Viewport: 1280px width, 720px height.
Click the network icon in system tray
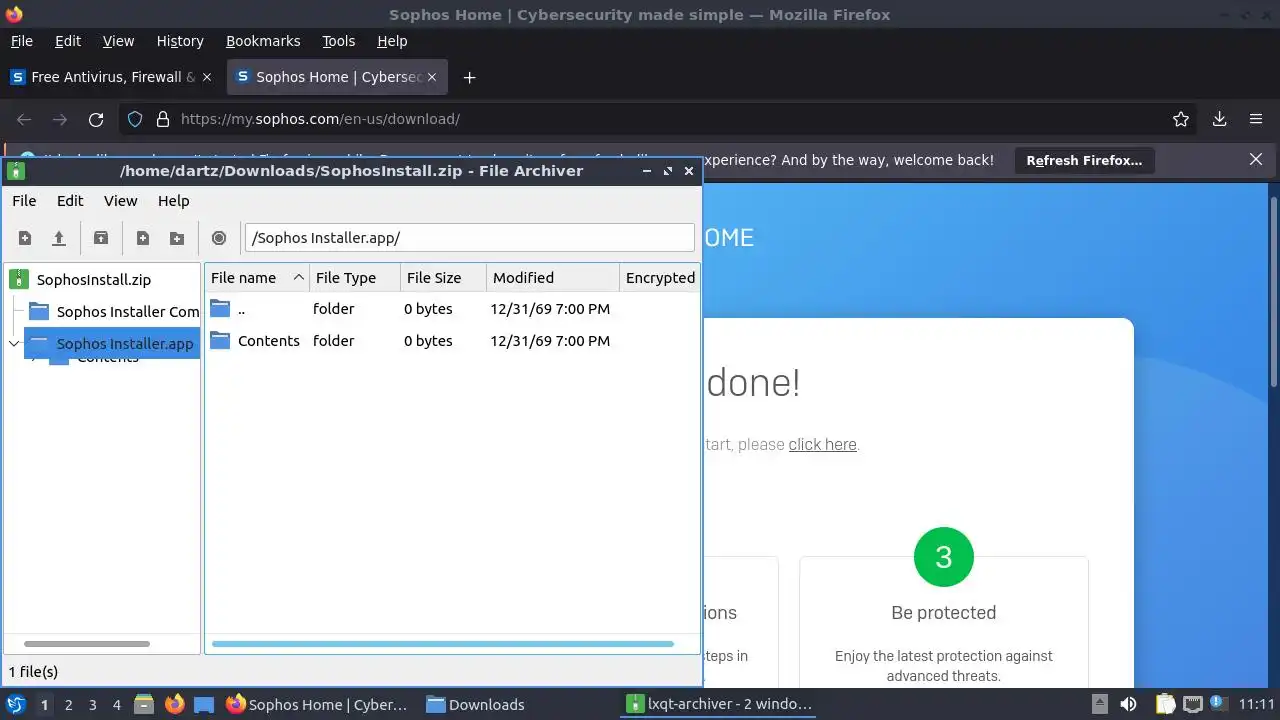tap(1193, 704)
